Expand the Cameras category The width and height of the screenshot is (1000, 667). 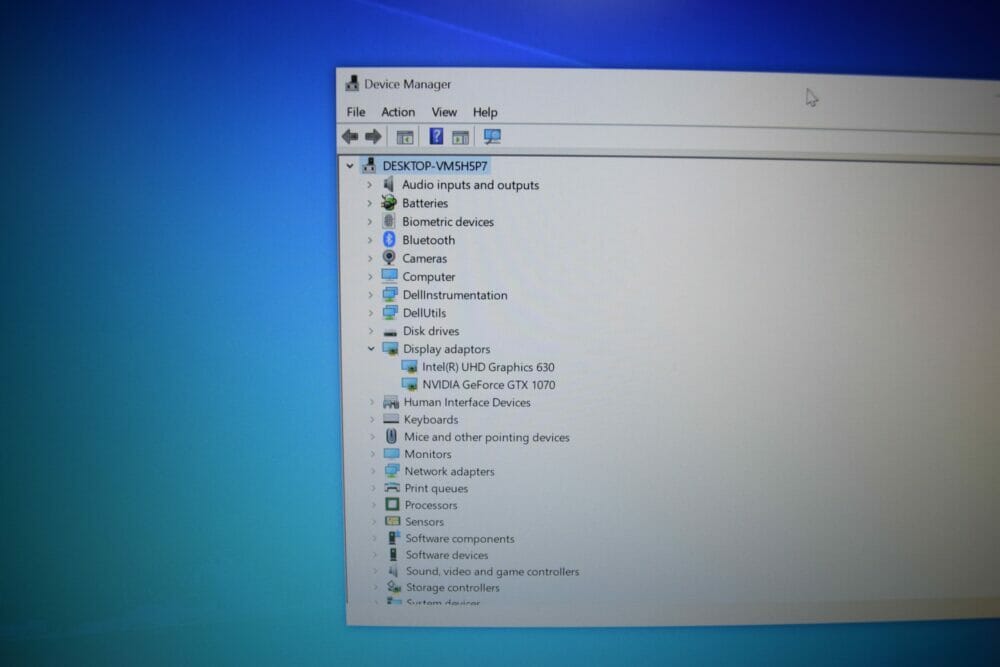[370, 259]
